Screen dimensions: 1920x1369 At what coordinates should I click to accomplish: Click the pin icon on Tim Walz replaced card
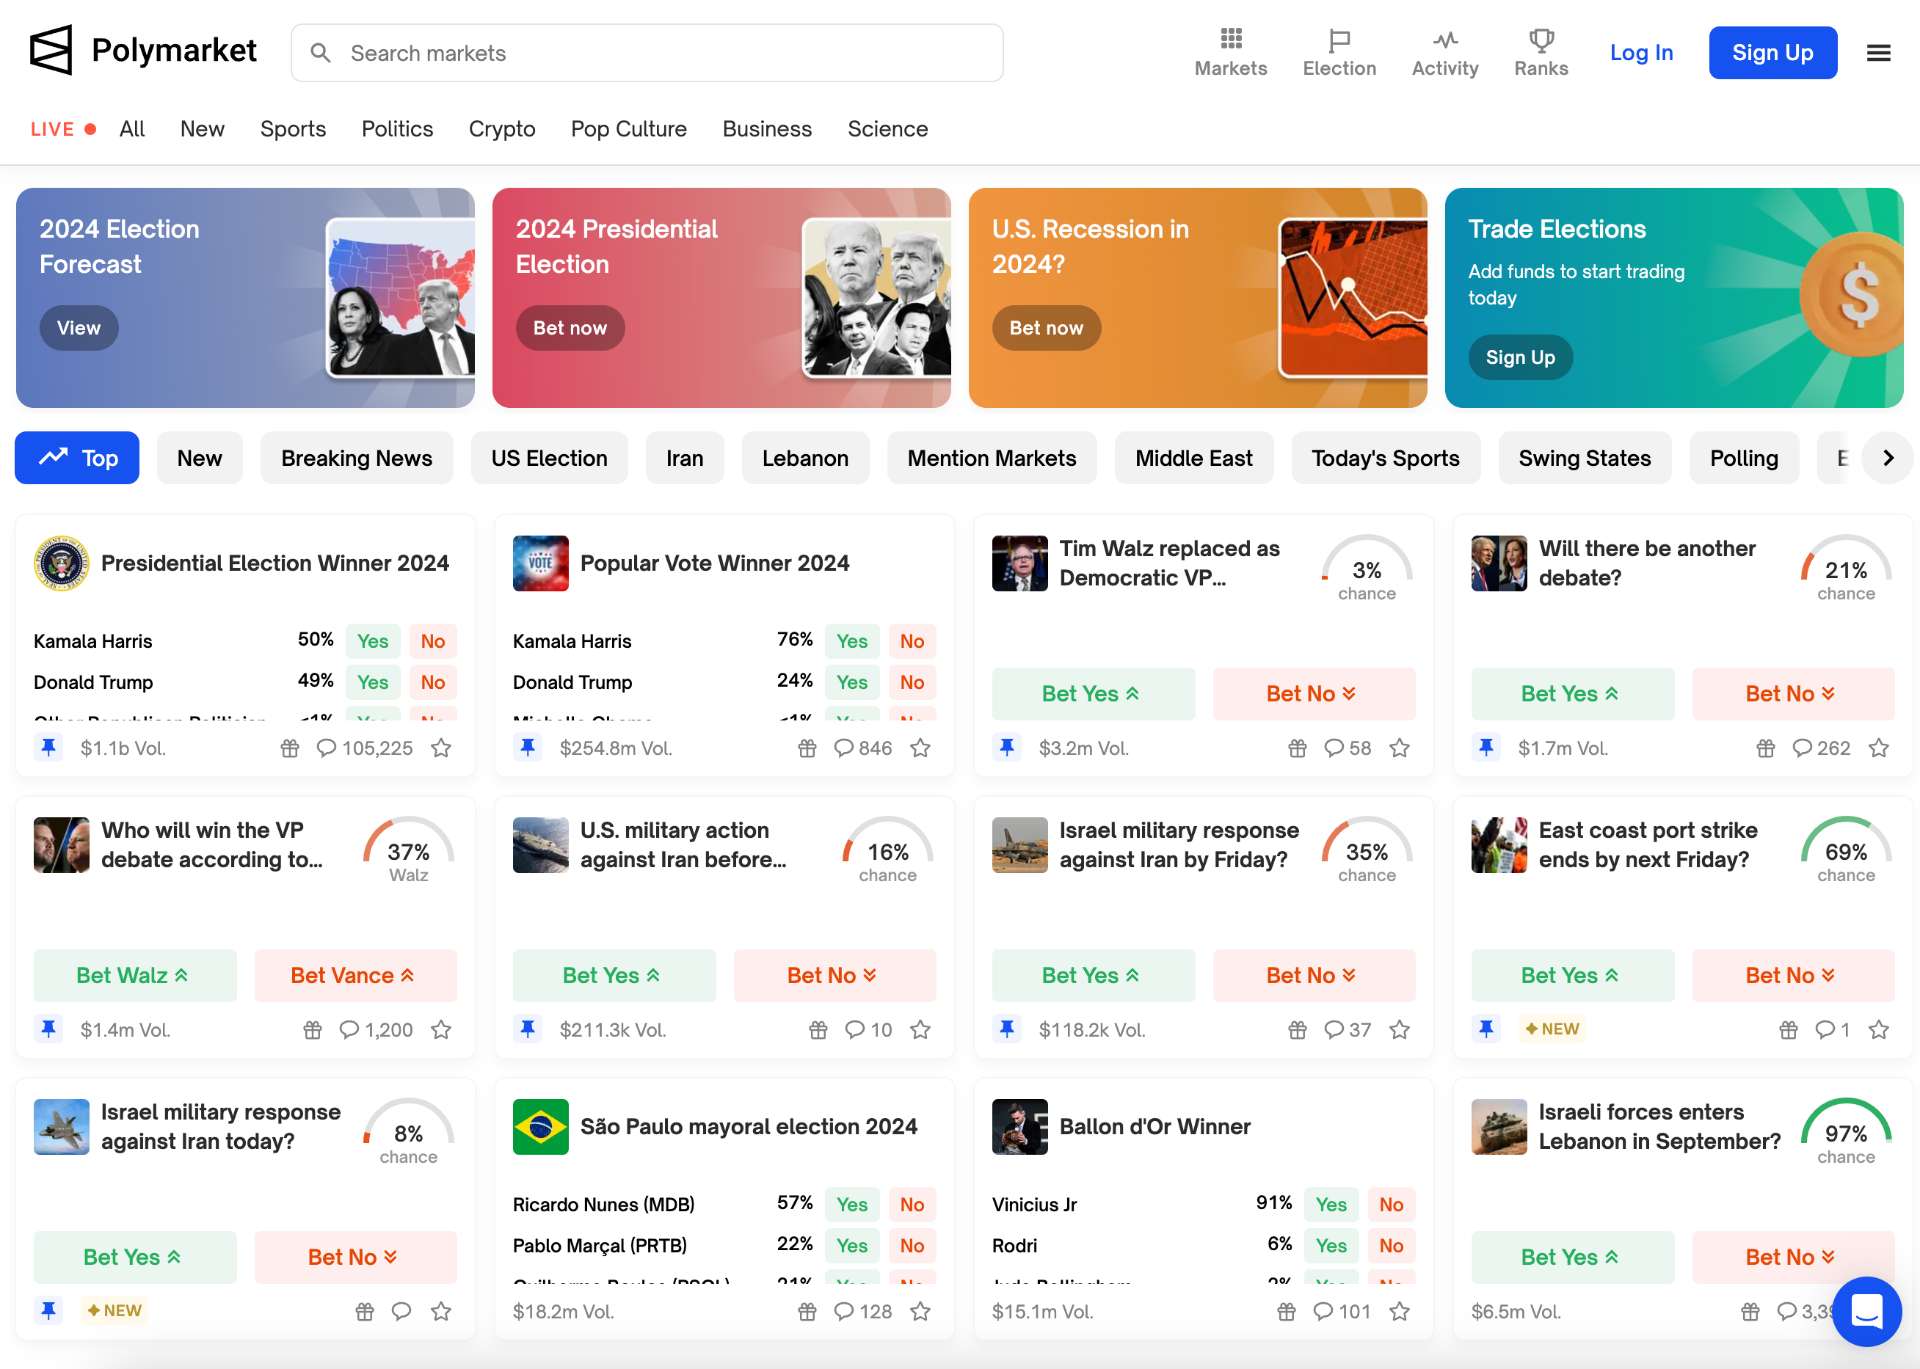[x=1007, y=747]
